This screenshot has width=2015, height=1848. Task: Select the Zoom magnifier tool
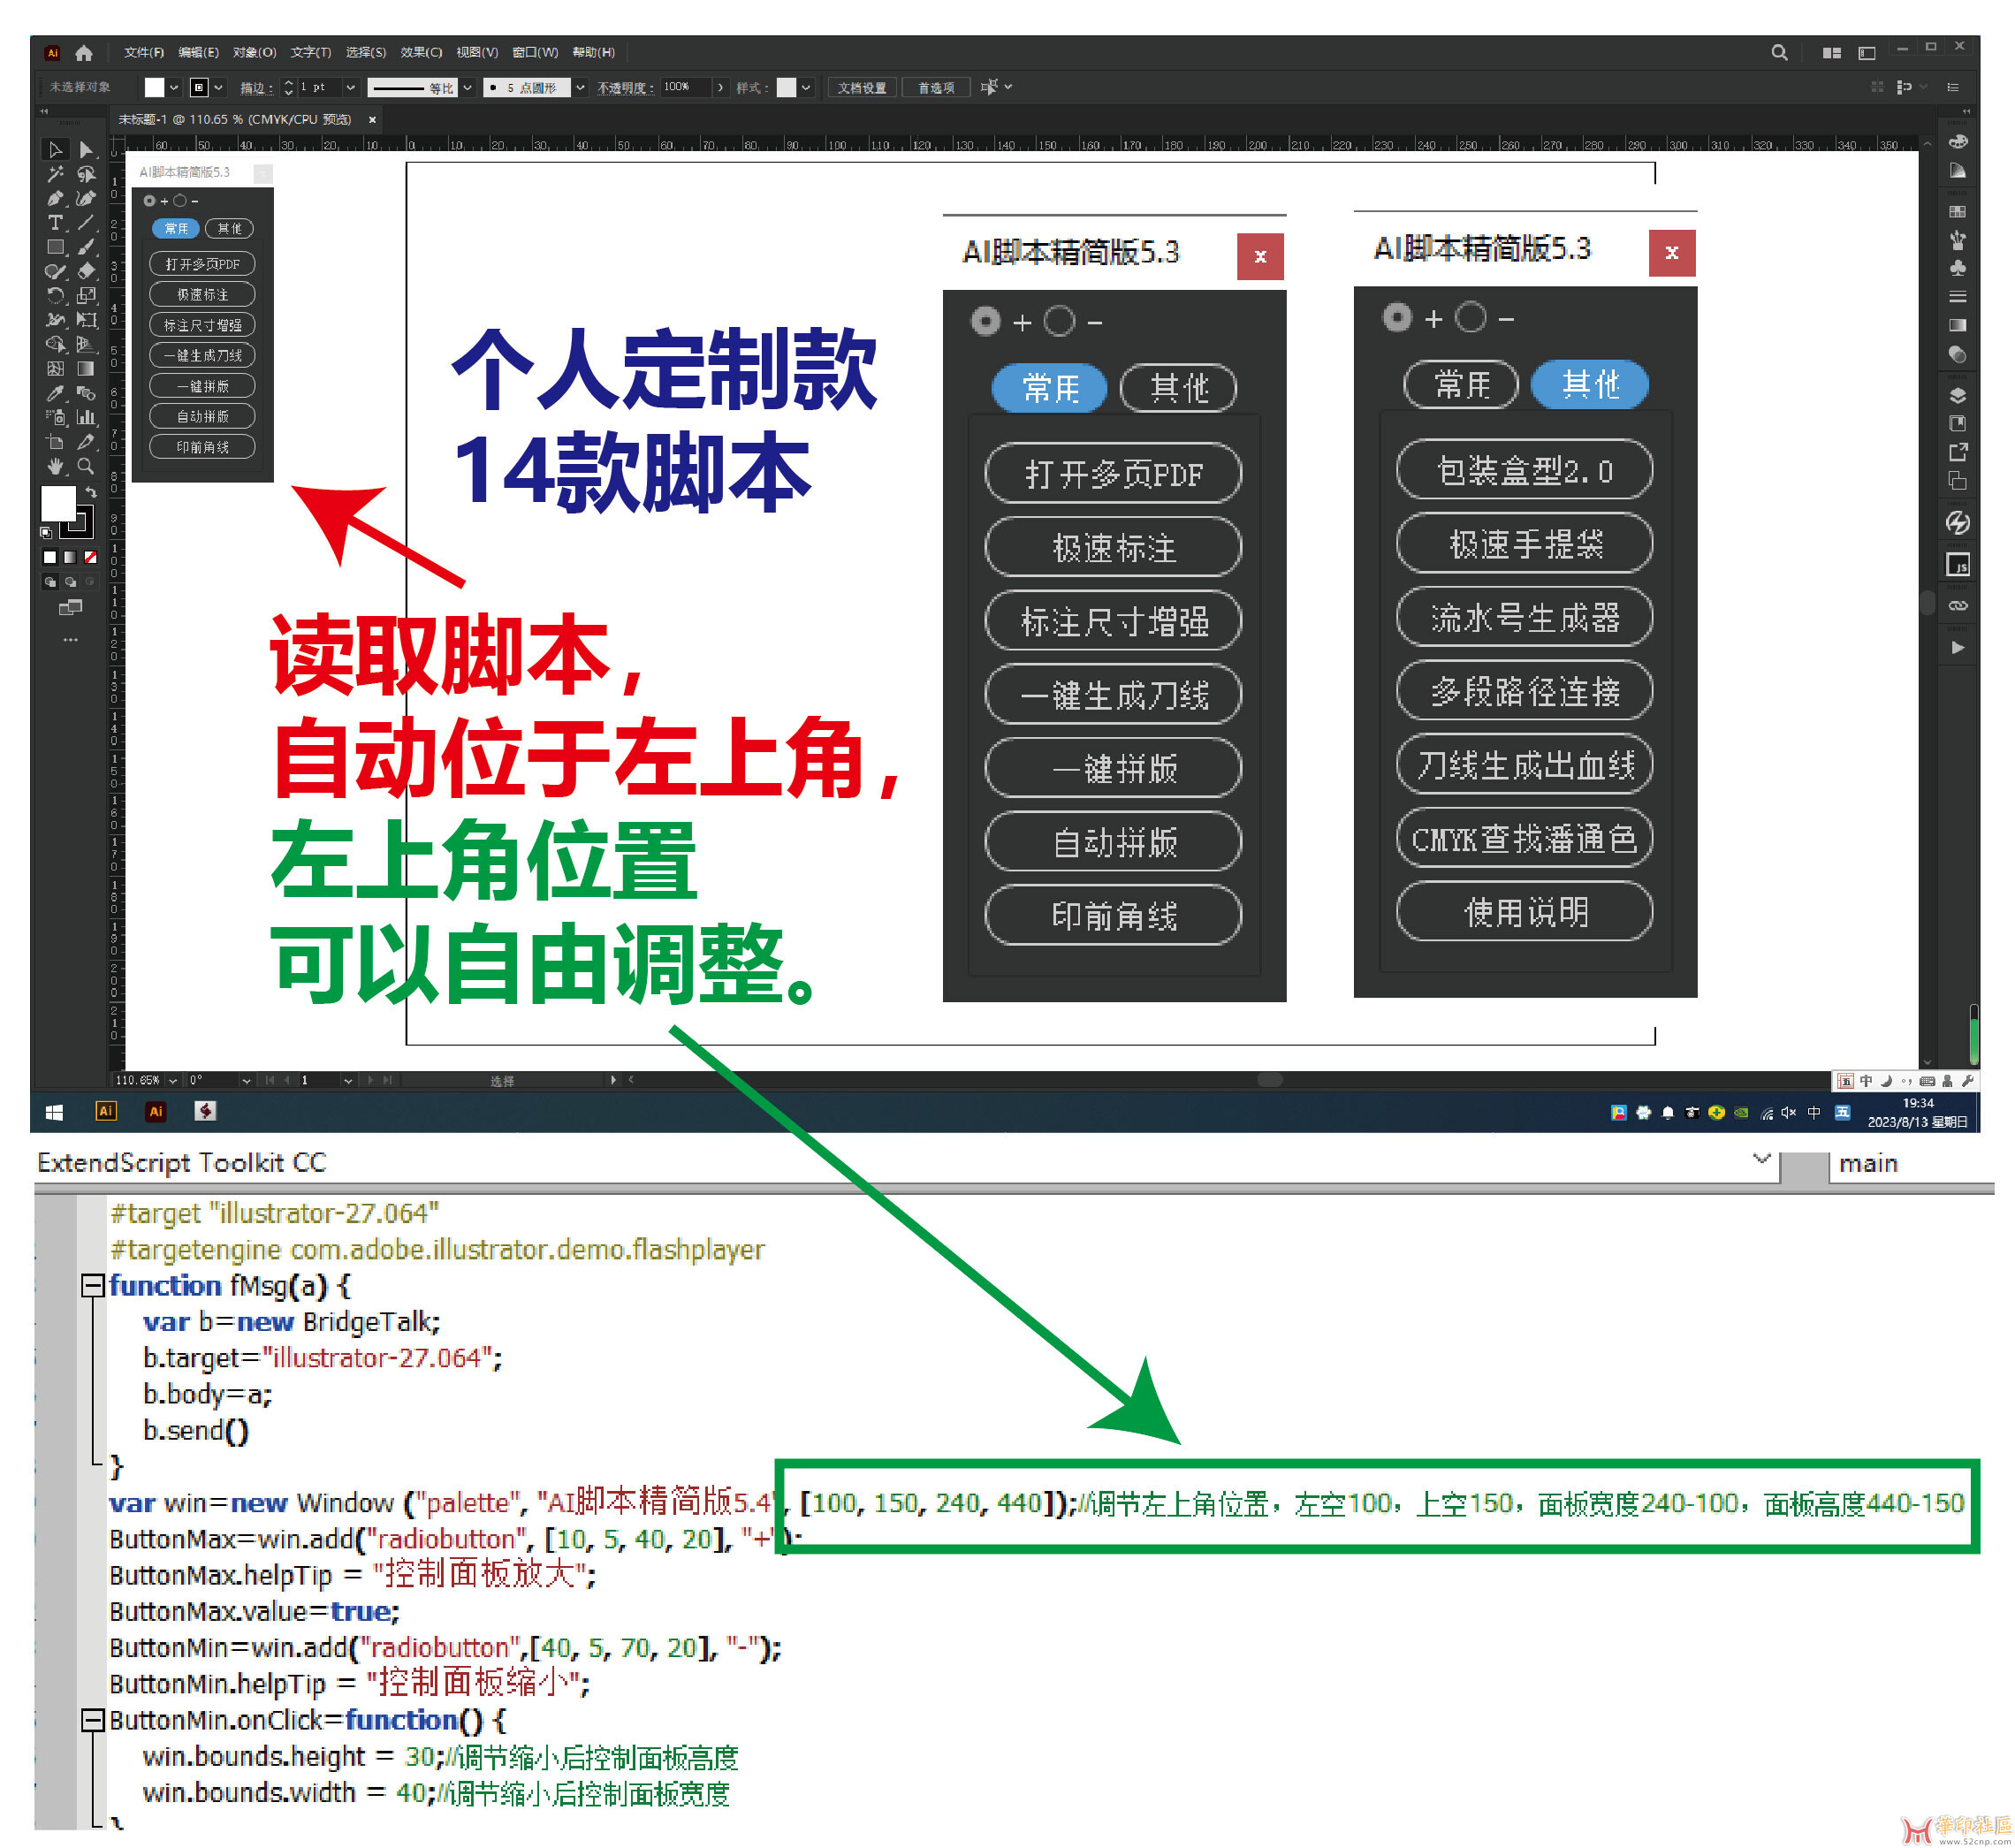tap(86, 466)
